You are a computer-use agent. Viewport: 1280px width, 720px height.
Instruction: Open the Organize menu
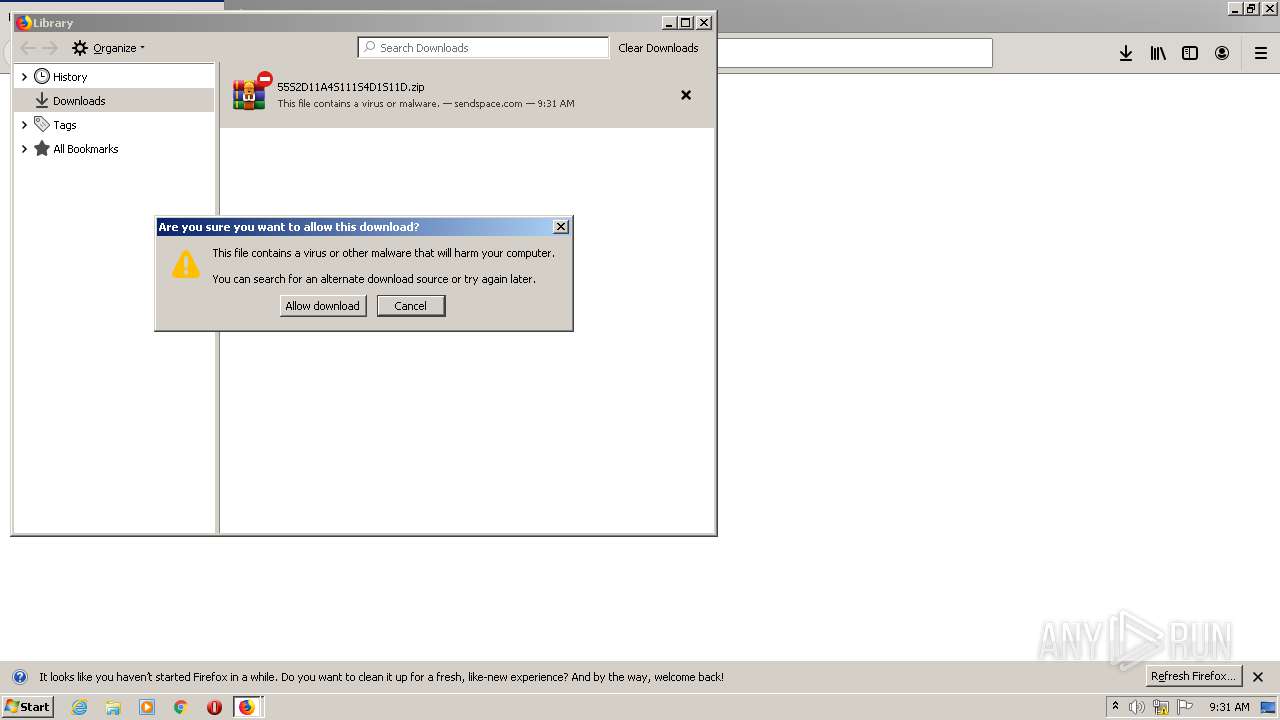click(108, 48)
